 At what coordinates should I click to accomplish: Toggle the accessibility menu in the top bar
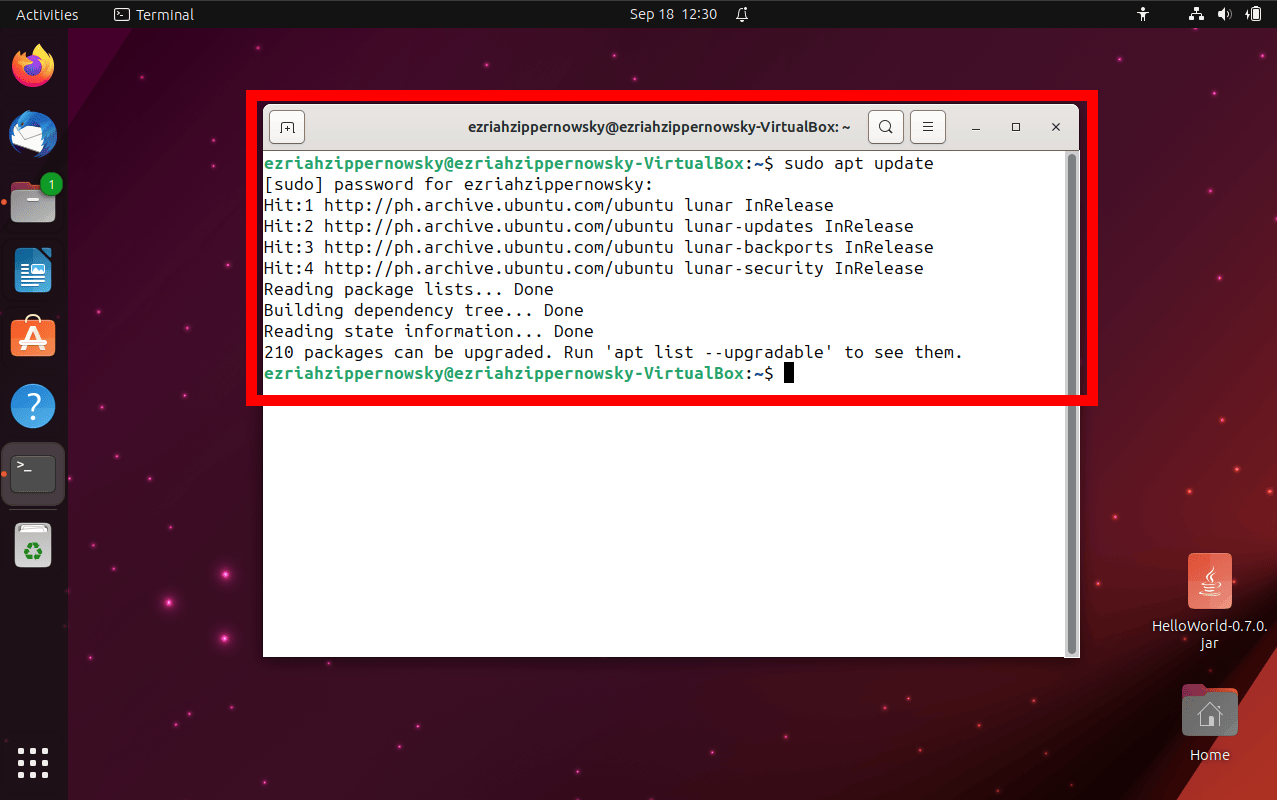tap(1142, 14)
